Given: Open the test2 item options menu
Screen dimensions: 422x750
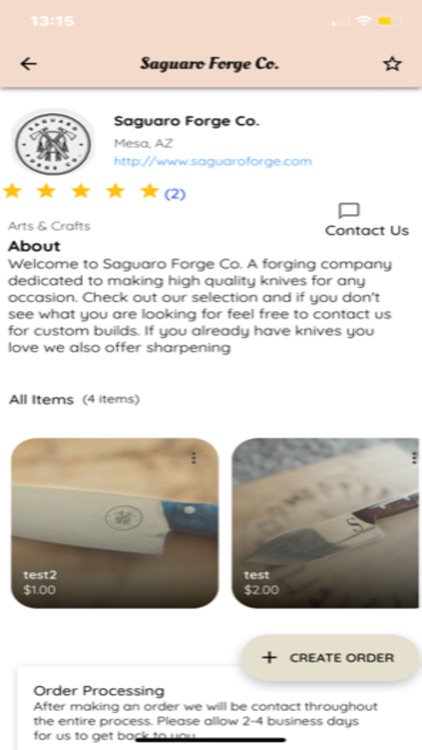Looking at the screenshot, I should [x=193, y=458].
